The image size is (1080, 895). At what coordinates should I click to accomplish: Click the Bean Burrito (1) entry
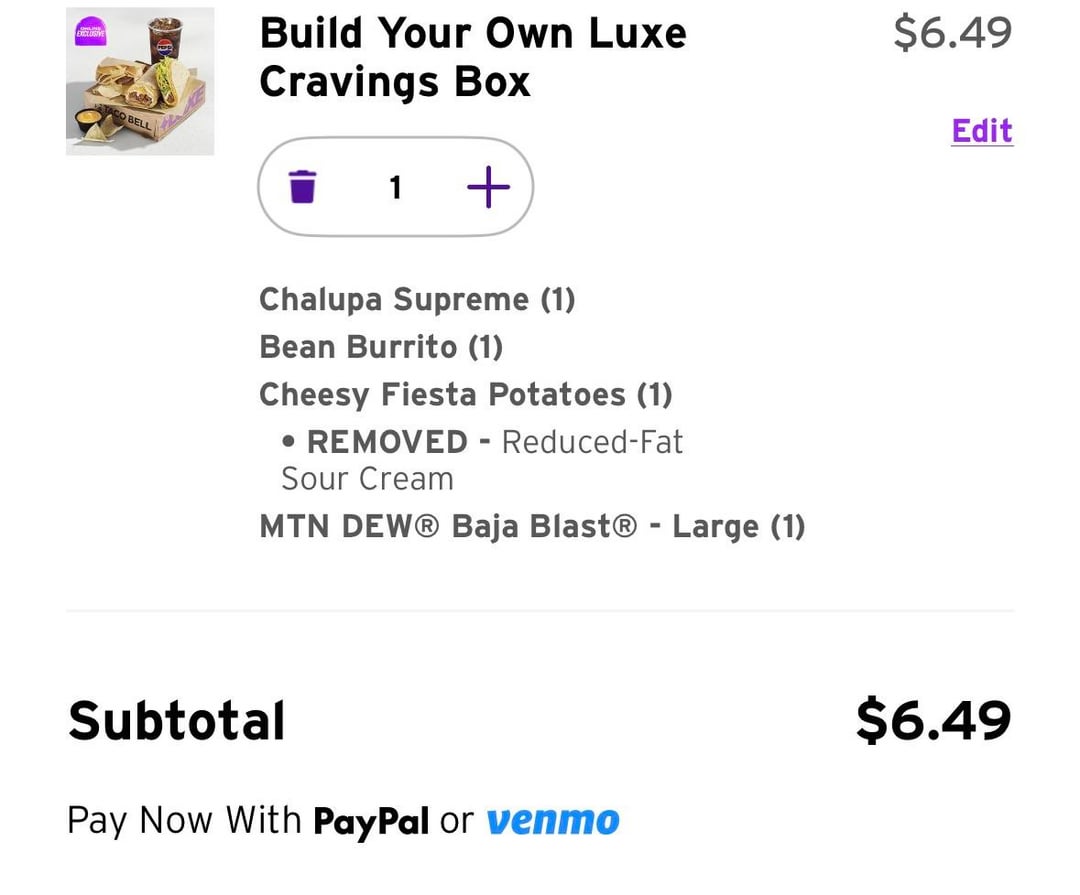click(x=380, y=347)
